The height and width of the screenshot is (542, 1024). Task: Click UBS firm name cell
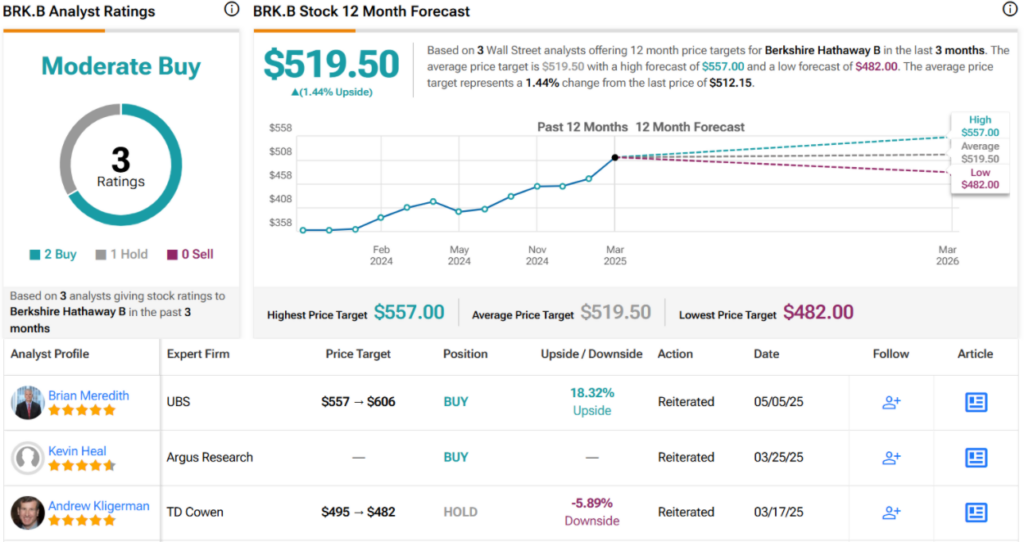click(x=178, y=402)
